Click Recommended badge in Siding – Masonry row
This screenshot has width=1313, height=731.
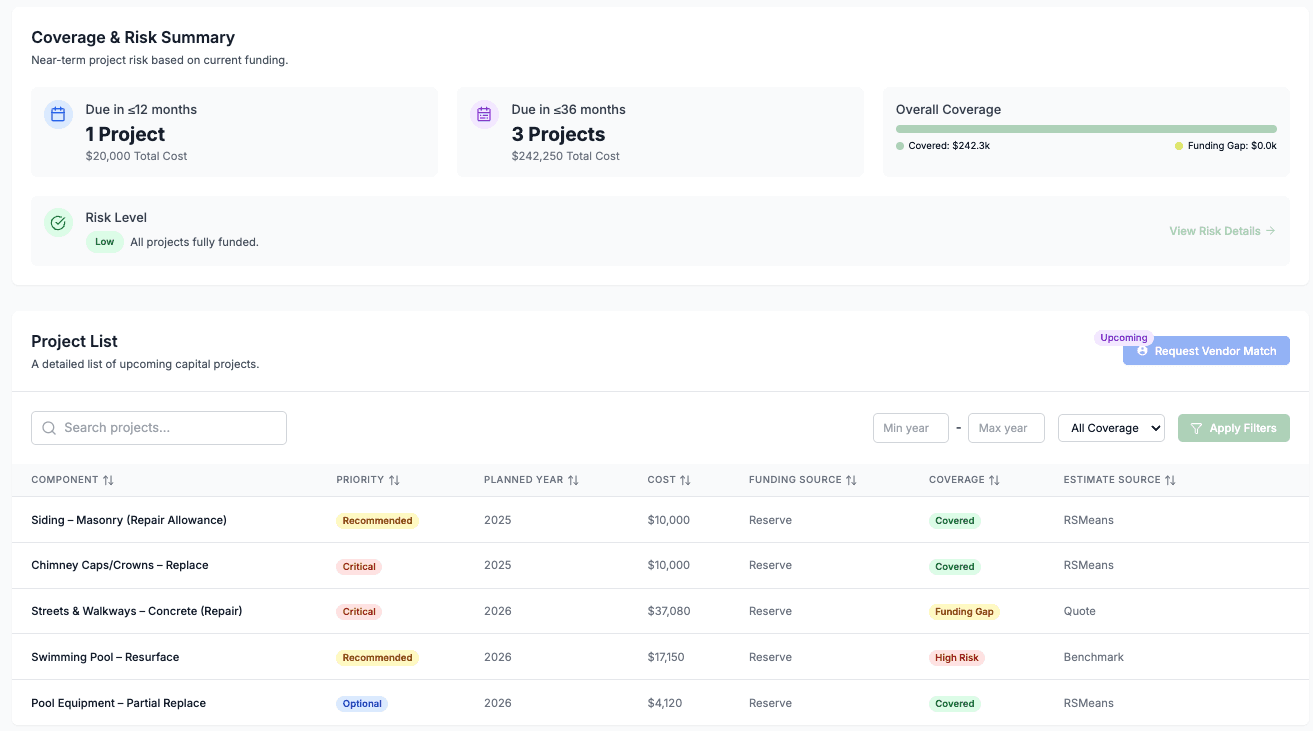377,521
